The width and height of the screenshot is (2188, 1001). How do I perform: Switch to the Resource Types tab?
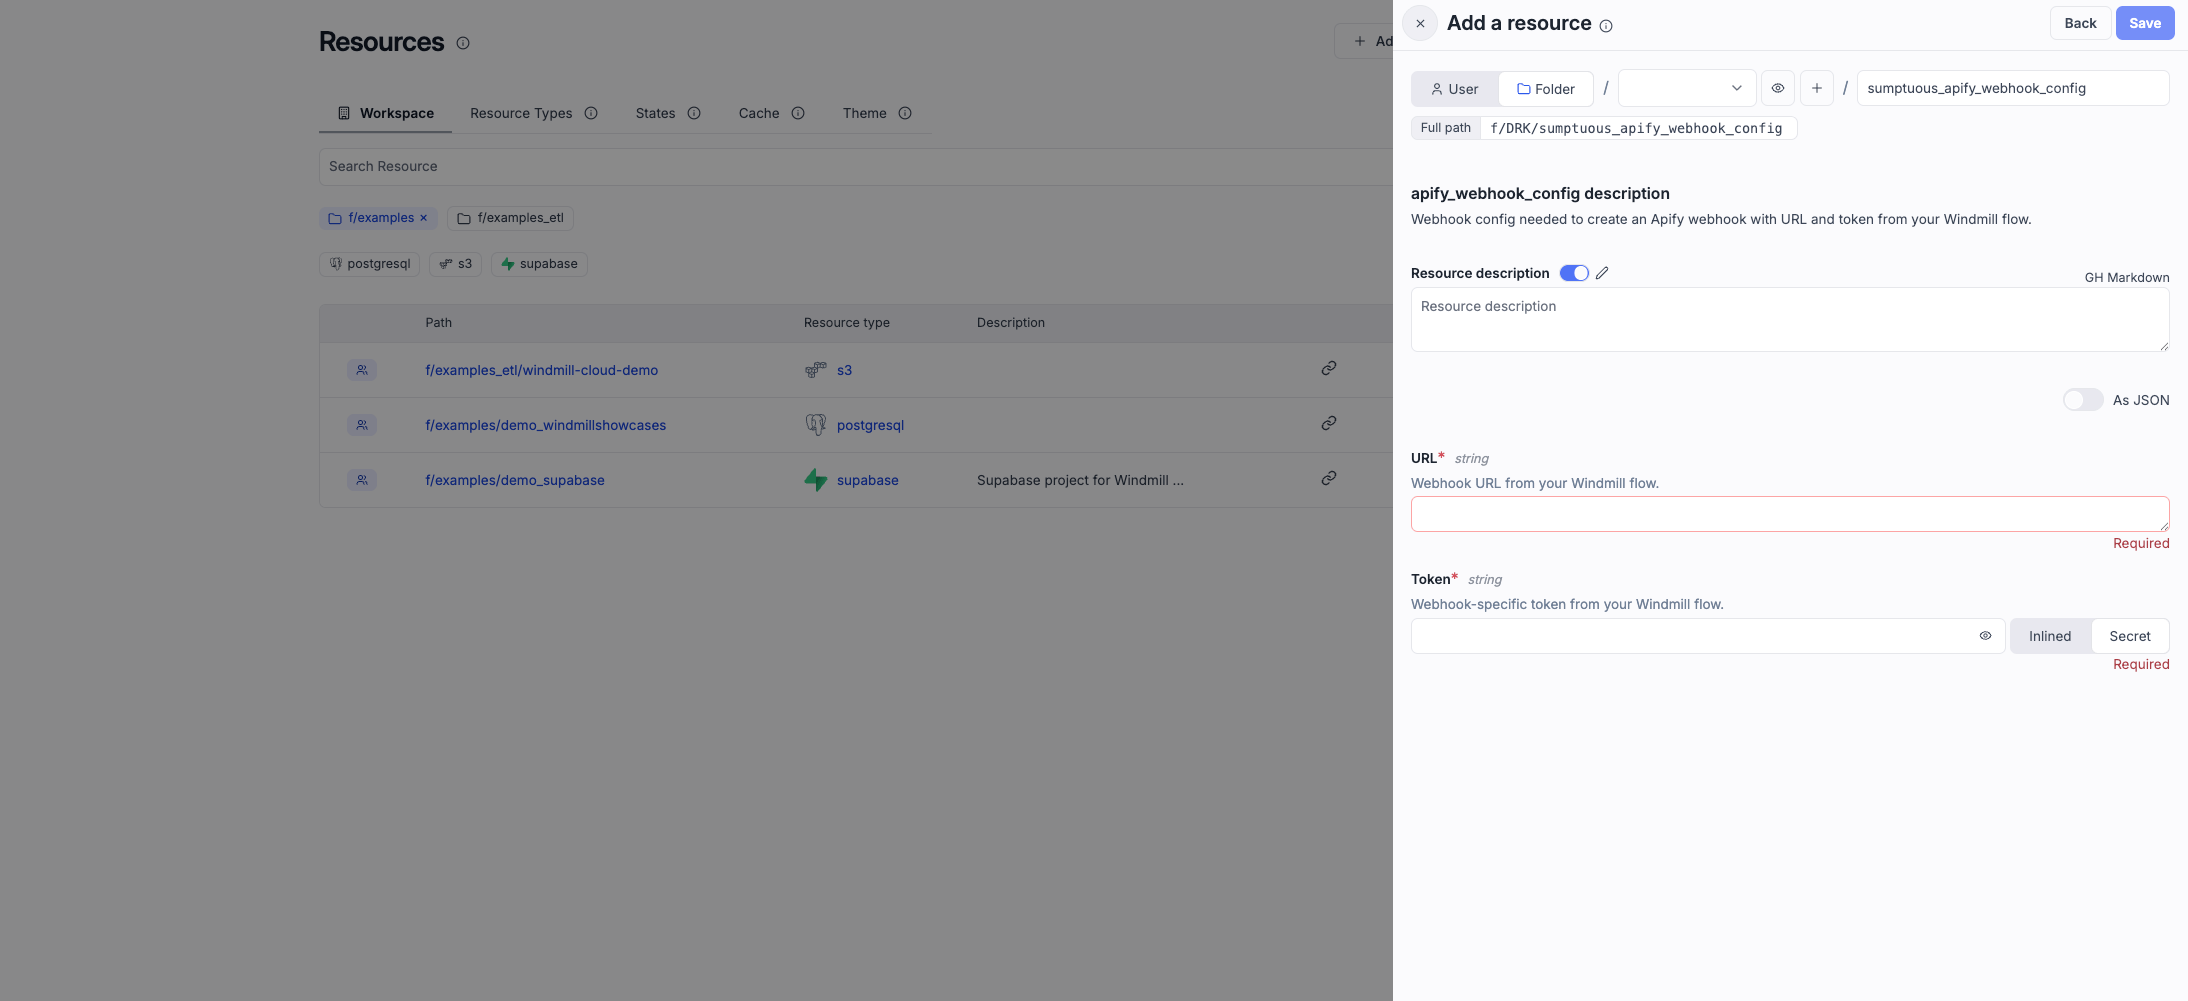point(520,113)
